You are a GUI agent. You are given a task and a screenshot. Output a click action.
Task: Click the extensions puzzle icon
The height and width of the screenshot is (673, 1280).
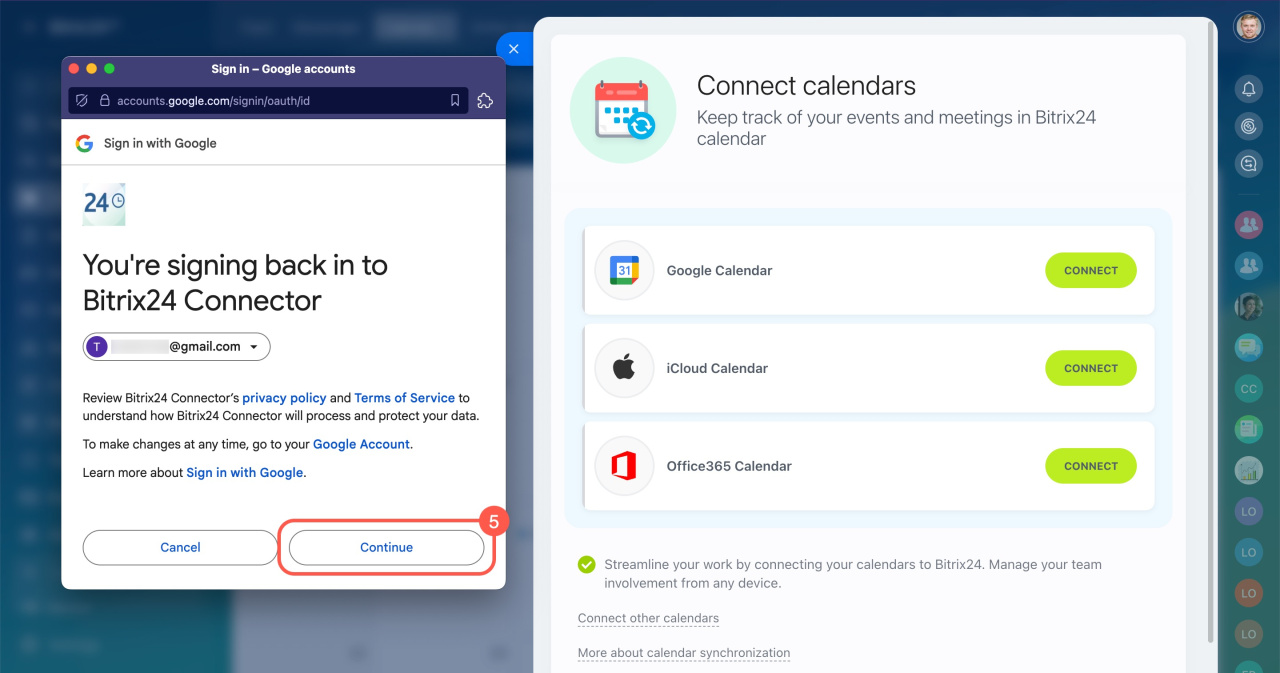click(485, 100)
